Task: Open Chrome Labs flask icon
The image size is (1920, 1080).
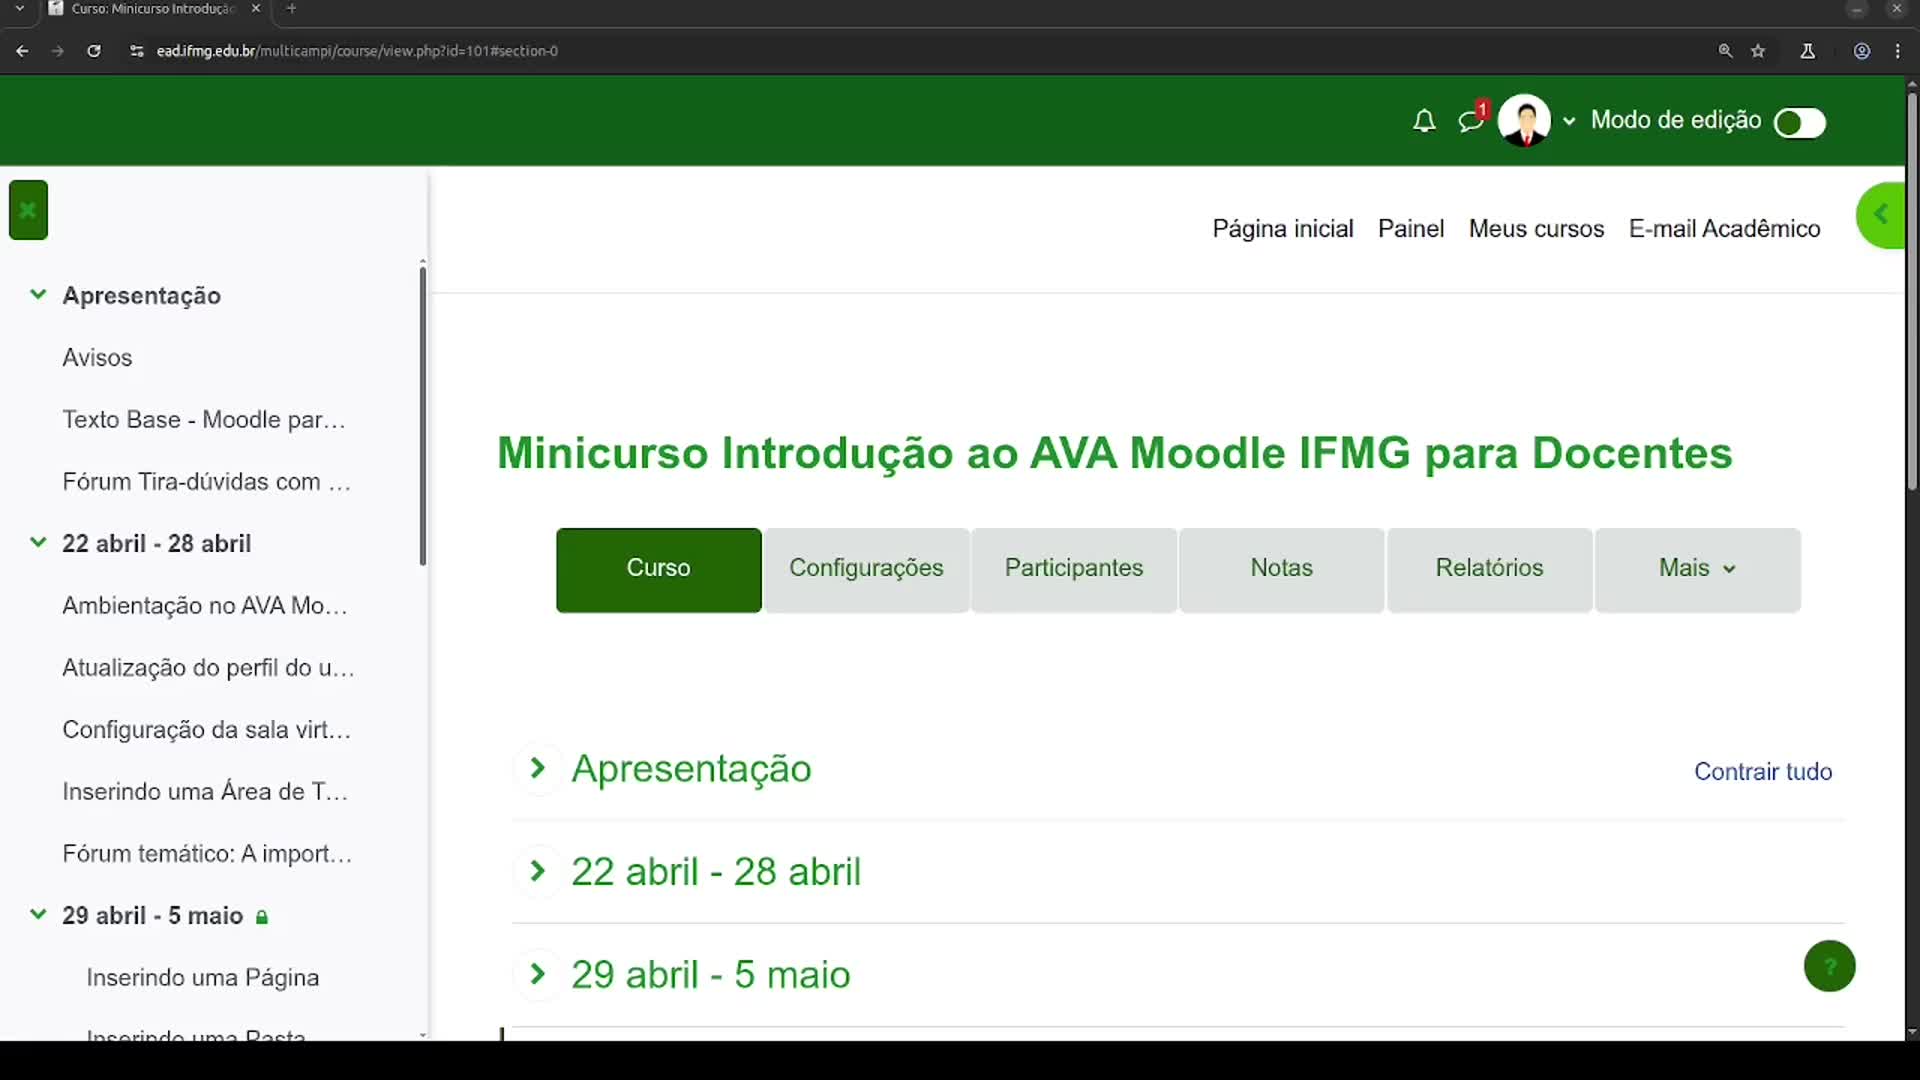Action: (x=1807, y=51)
